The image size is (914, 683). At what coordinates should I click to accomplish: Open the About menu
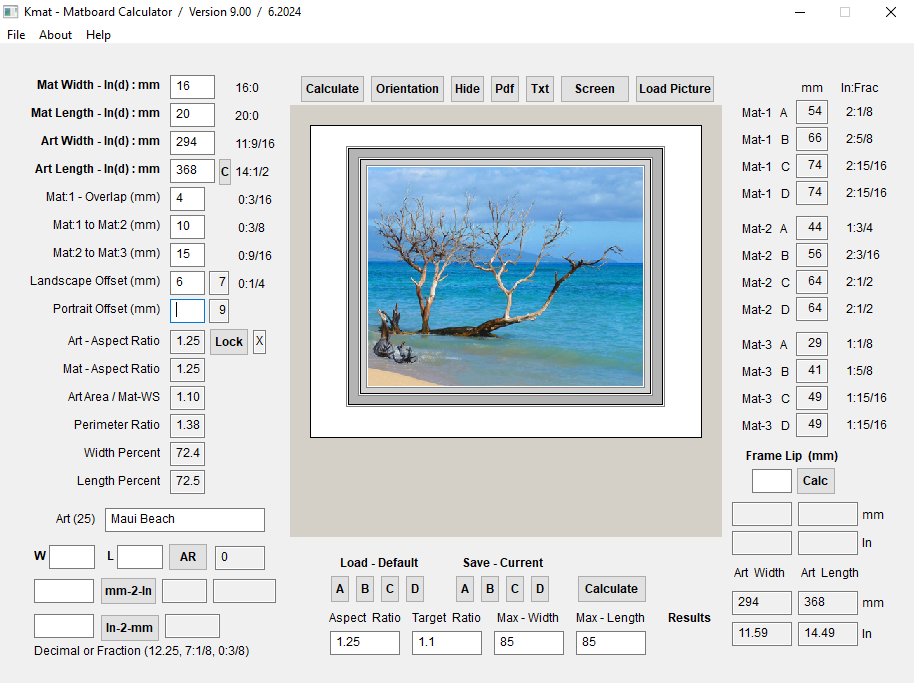55,35
